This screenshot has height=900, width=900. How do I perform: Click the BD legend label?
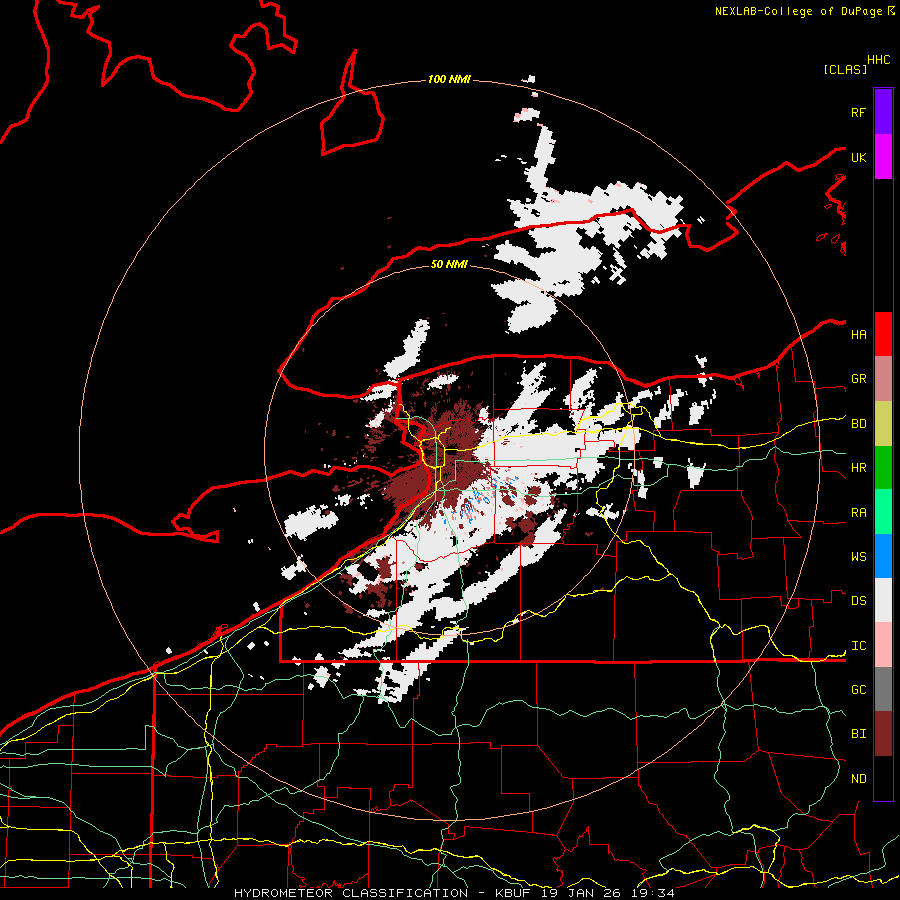(858, 424)
